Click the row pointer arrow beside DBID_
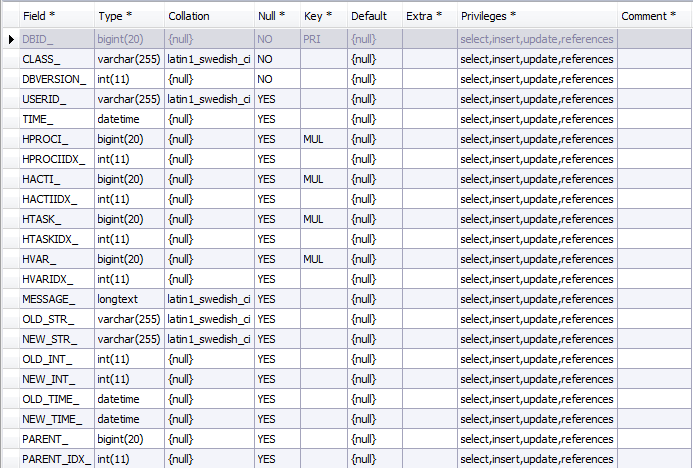This screenshot has height=468, width=693. [11, 39]
